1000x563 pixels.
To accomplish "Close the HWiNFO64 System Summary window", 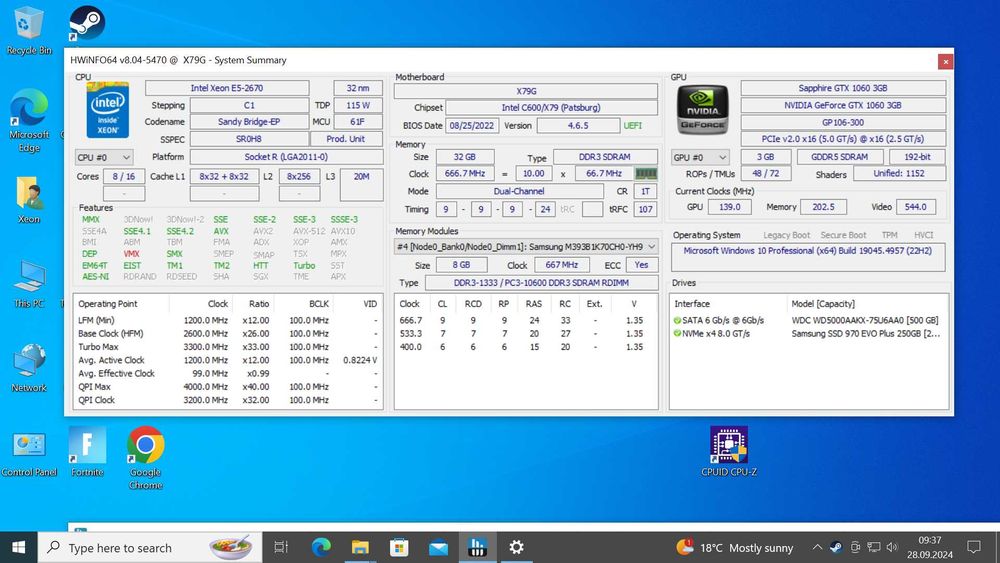I will point(945,61).
